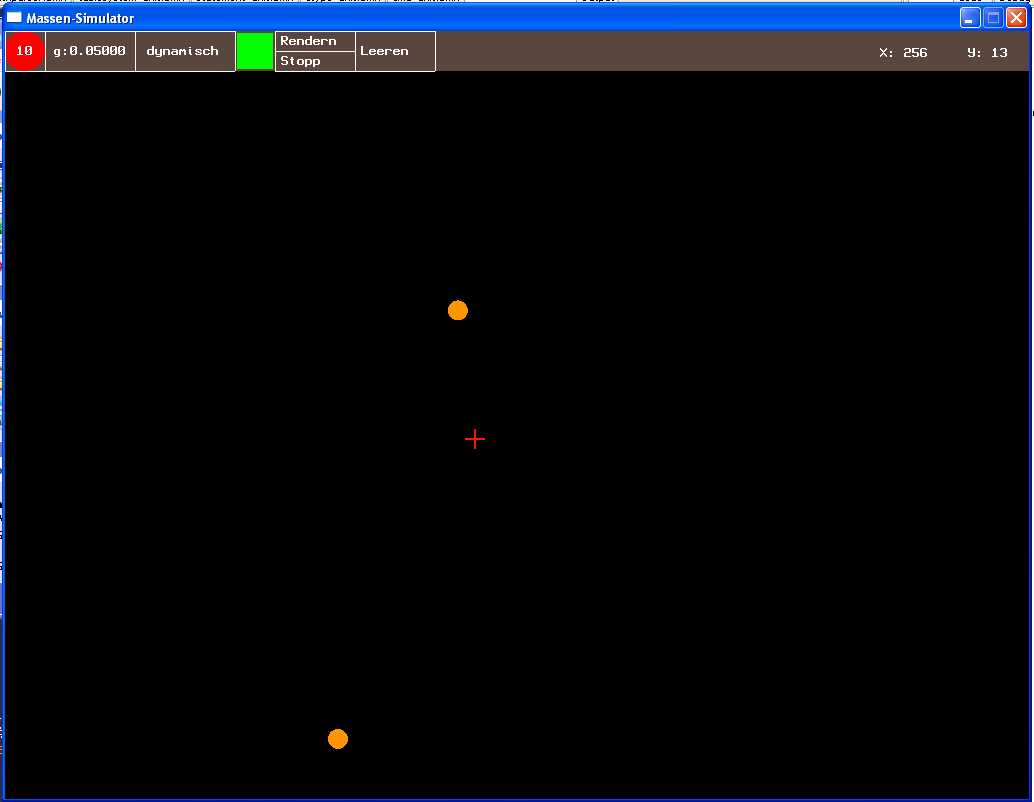This screenshot has height=802, width=1034.
Task: Select the lower orange mass ball
Action: pos(338,739)
